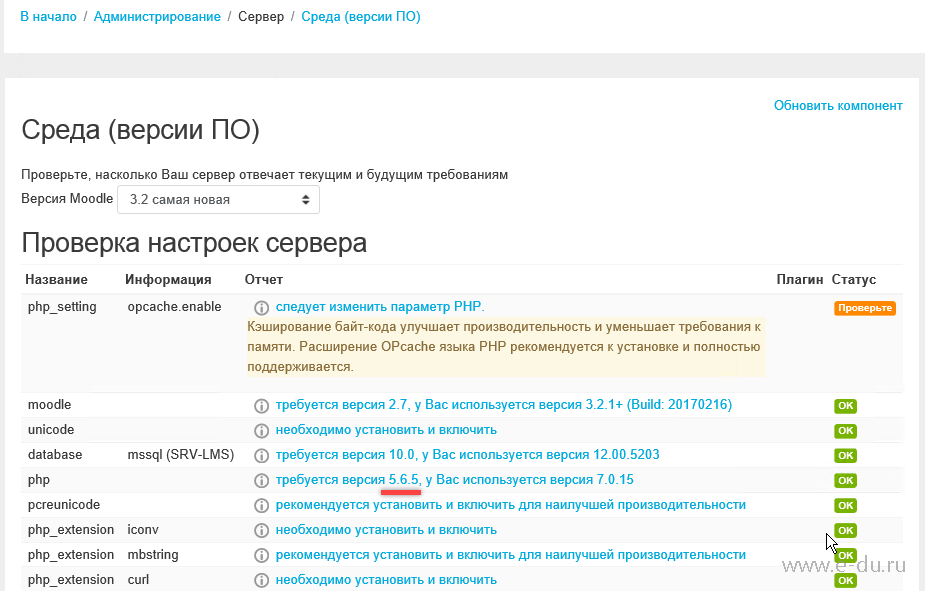Open Администрирование breadcrumb link
The image size is (925, 591).
(x=157, y=17)
